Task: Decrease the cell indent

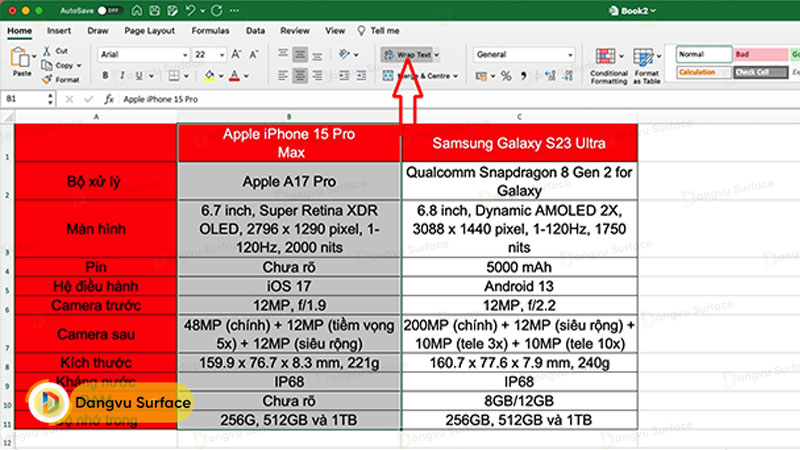Action: (344, 76)
